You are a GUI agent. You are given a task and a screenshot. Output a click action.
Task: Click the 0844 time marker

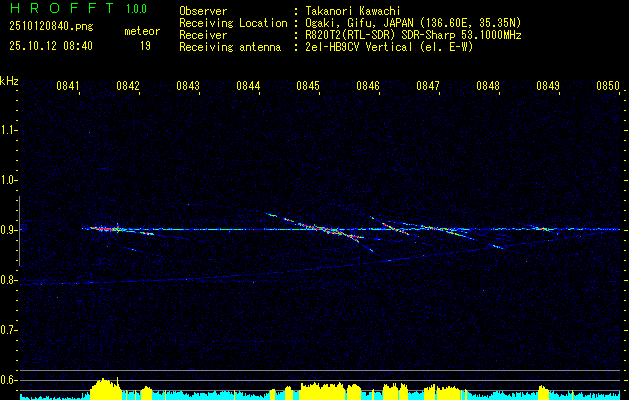point(248,86)
